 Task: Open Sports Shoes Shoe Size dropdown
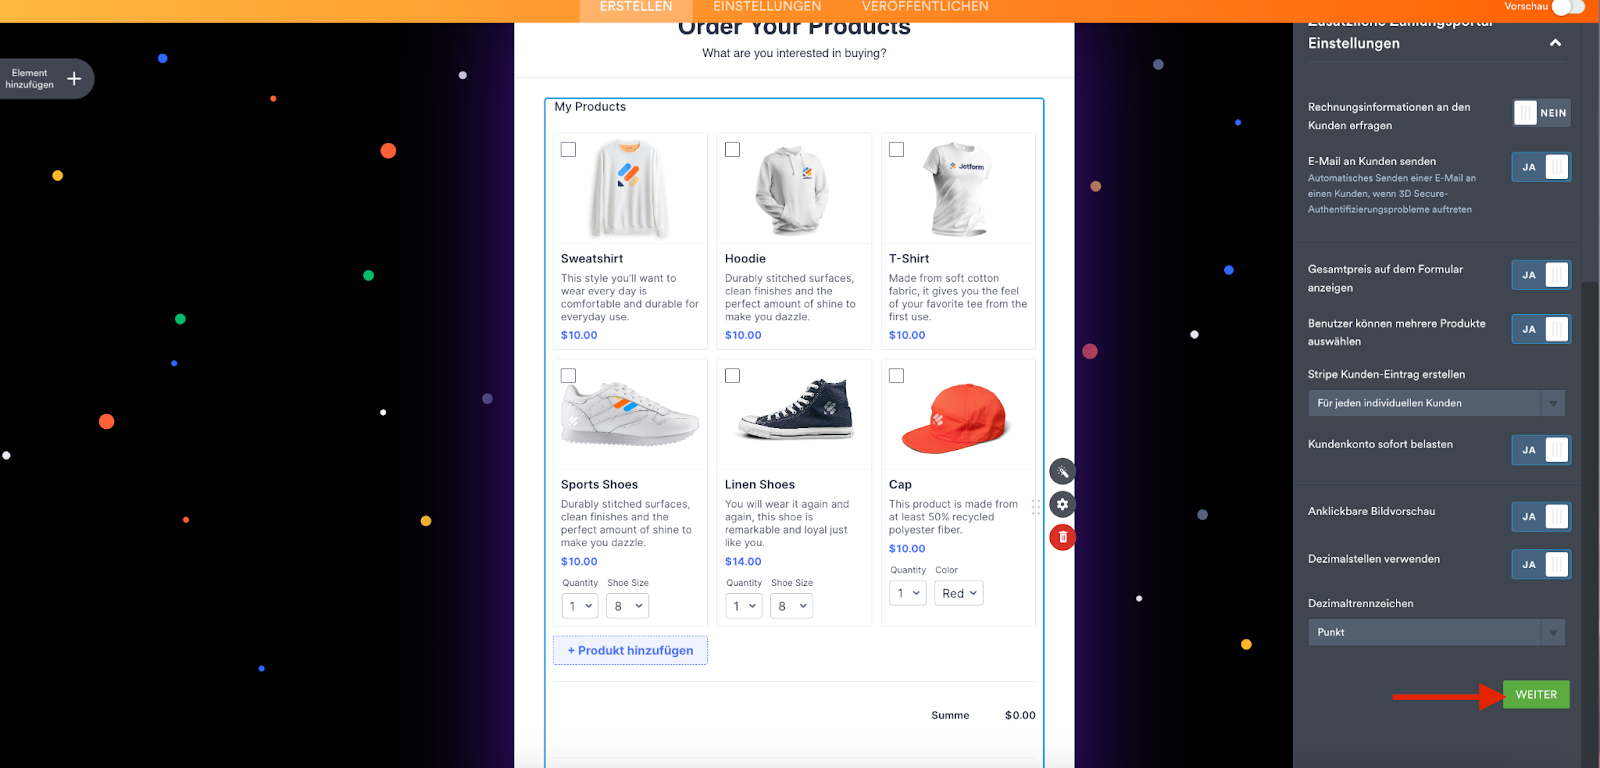(627, 606)
